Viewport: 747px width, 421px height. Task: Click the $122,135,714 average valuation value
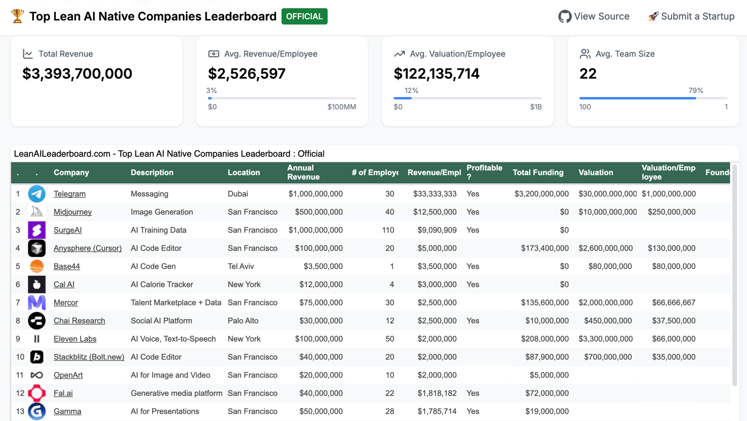coord(436,74)
